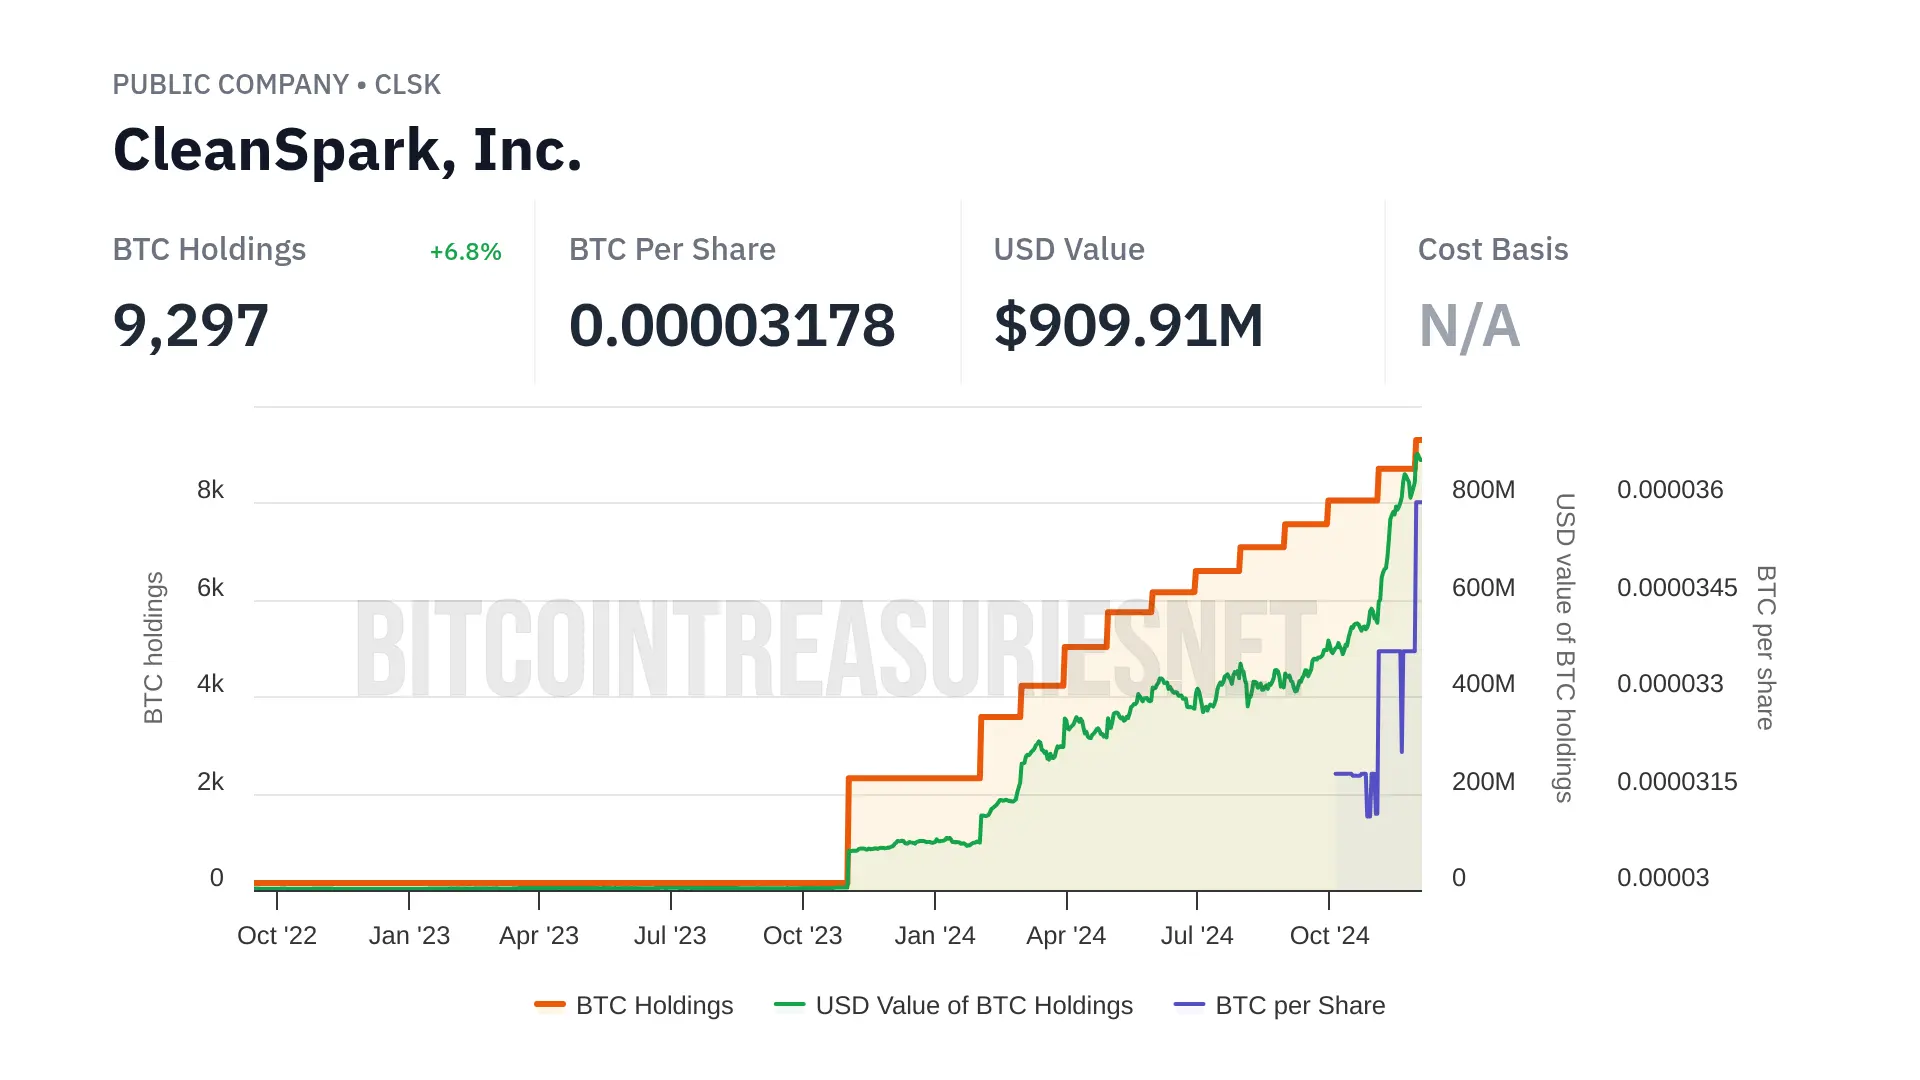The height and width of the screenshot is (1080, 1920).
Task: Click the Oct '23 x-axis tick label
Action: (802, 935)
